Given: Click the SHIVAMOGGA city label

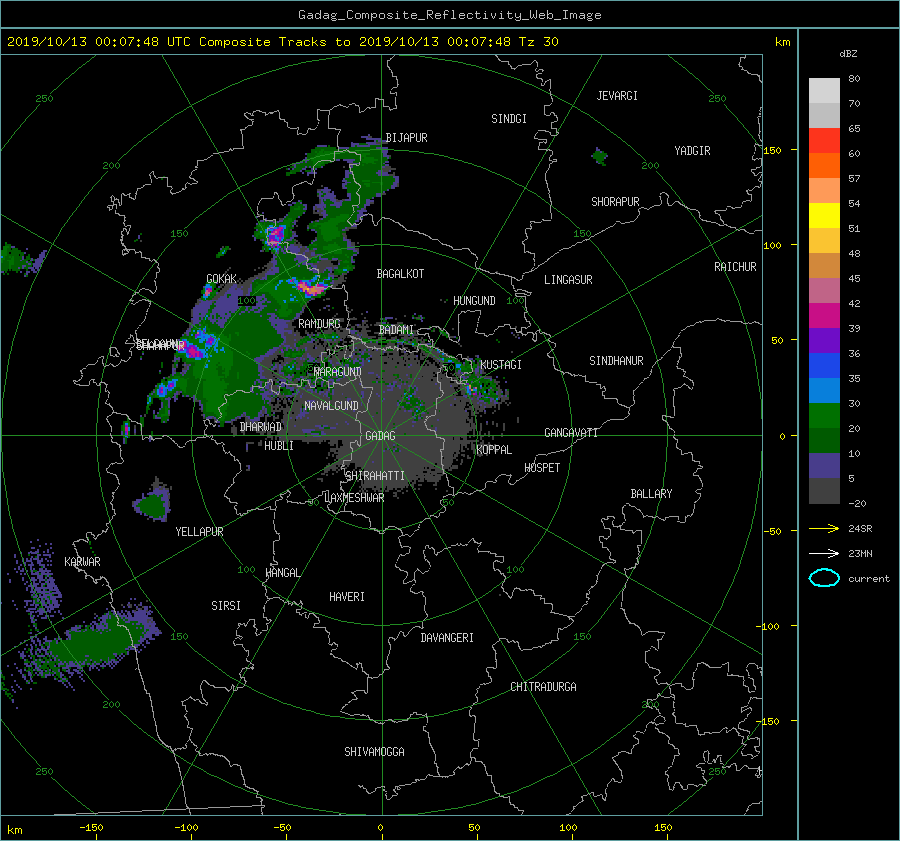Looking at the screenshot, I should 374,751.
